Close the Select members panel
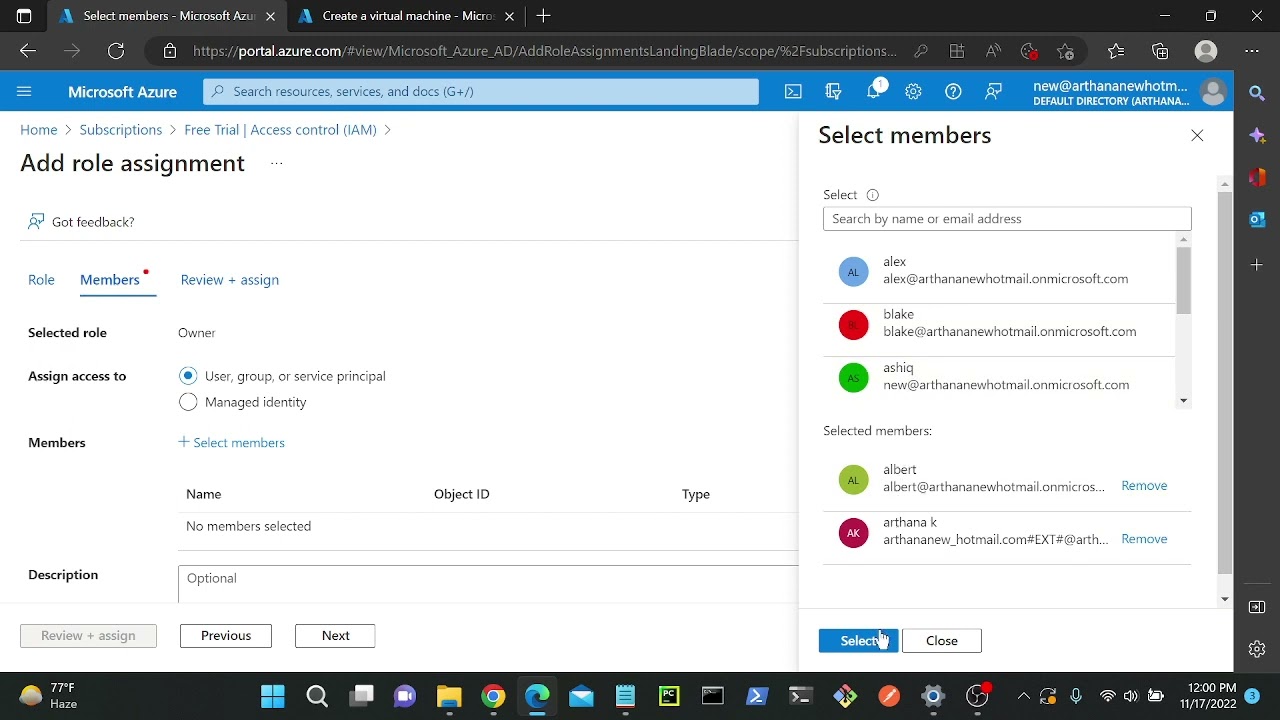Image resolution: width=1280 pixels, height=720 pixels. coord(1197,135)
